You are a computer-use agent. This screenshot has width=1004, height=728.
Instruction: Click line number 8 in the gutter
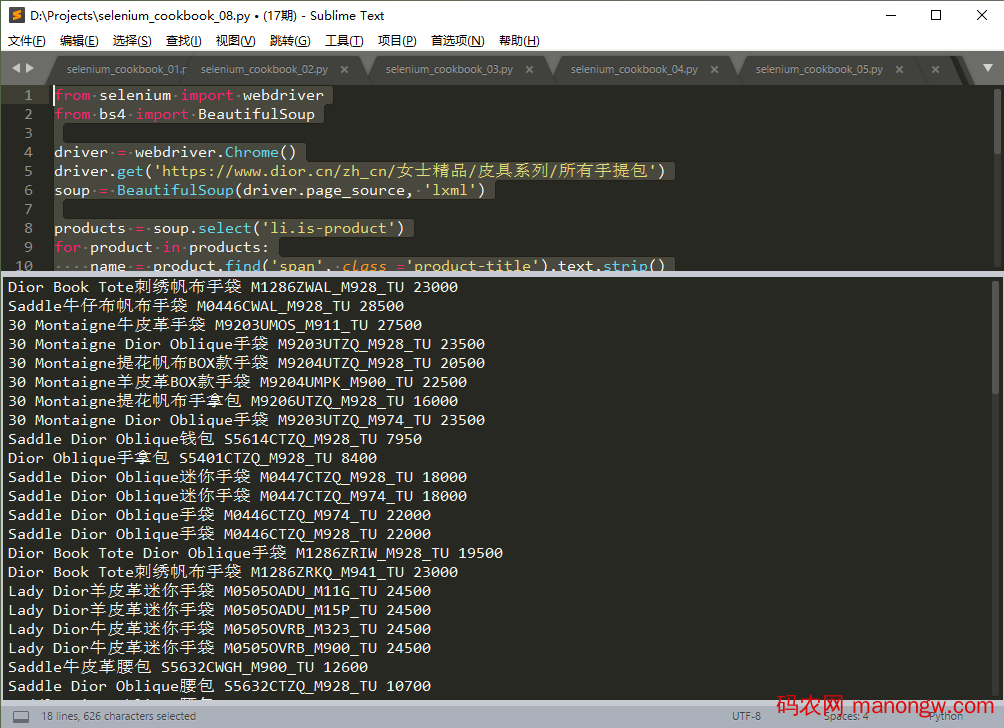coord(27,227)
